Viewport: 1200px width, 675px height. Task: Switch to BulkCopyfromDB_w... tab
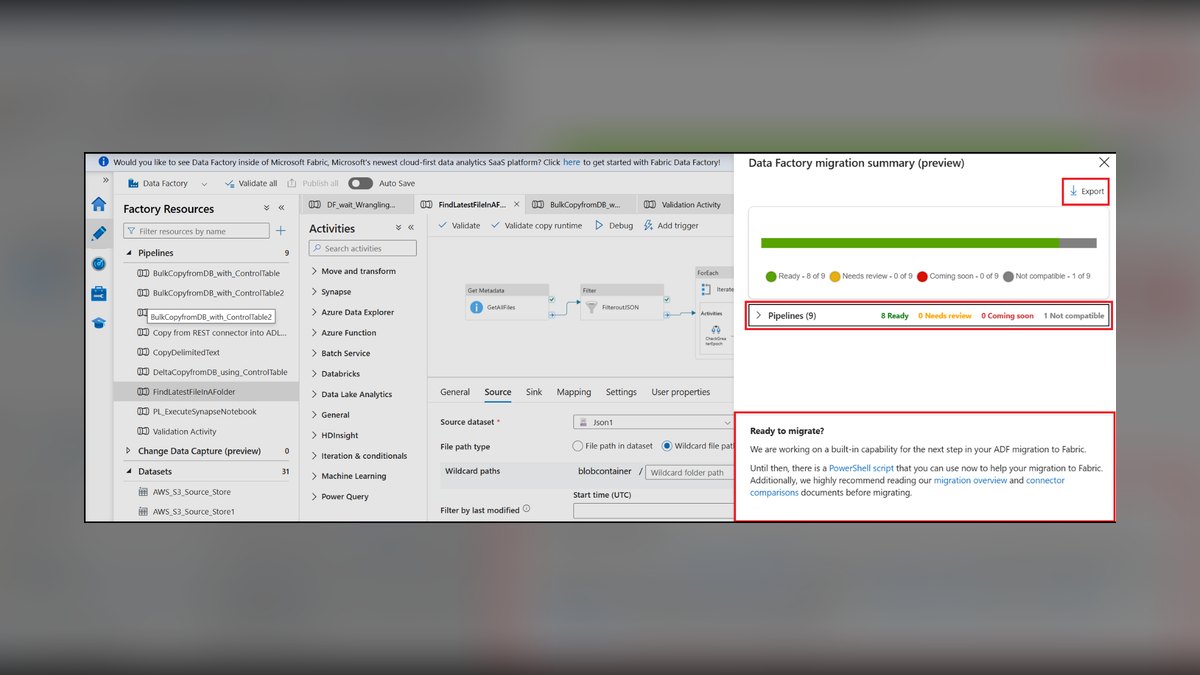point(580,204)
